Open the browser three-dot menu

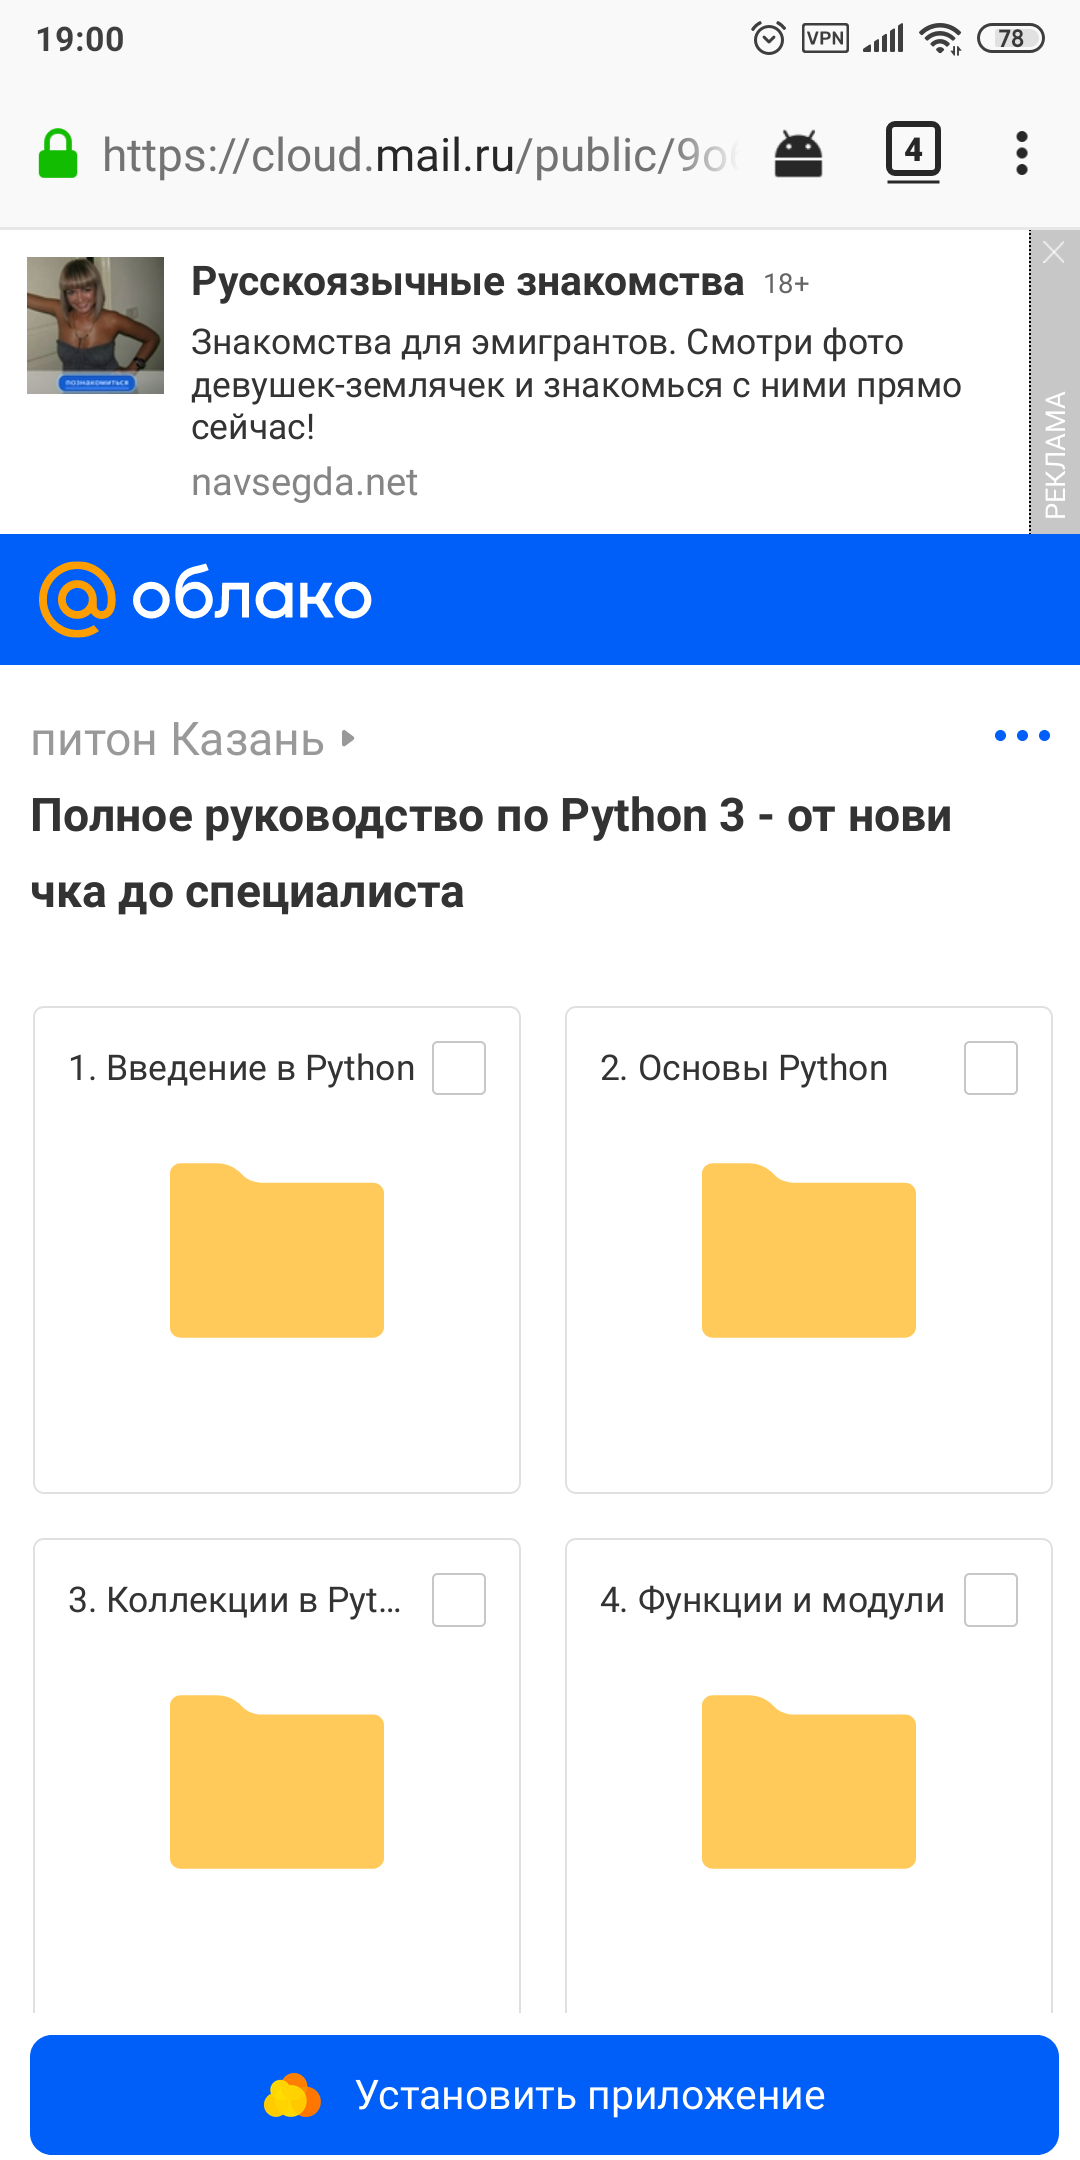point(1021,154)
